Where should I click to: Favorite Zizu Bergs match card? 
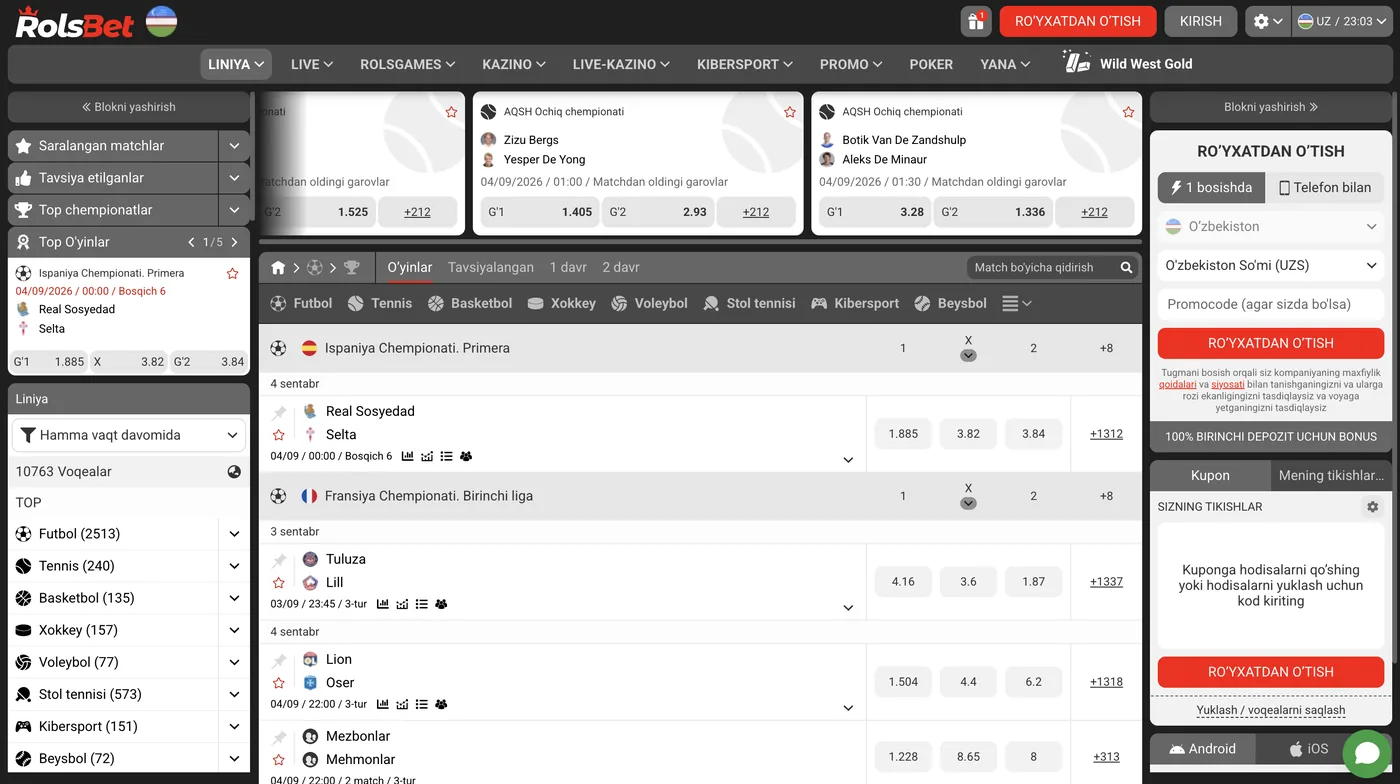pos(790,112)
